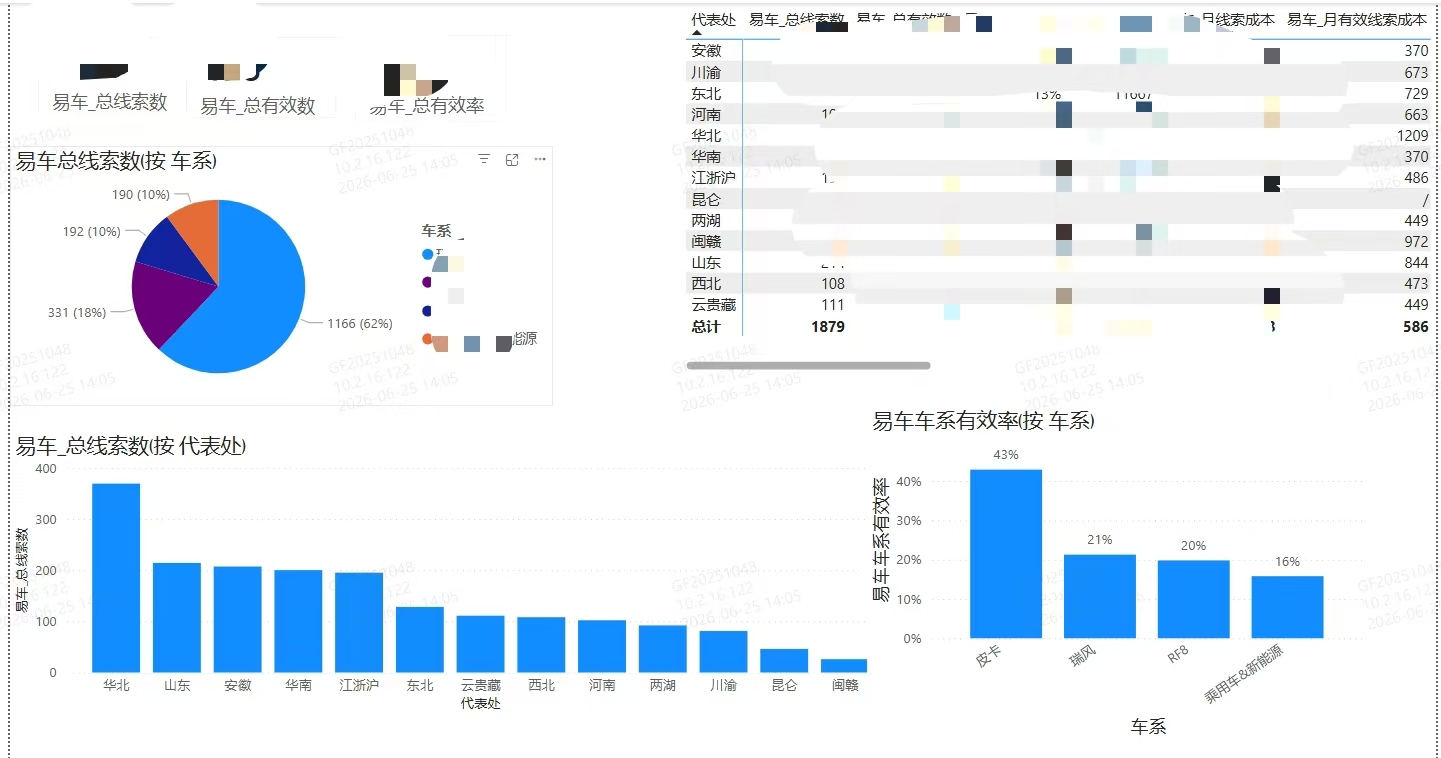Viewport: 1441px width, 758px height.
Task: Sort by the 代表处 column header
Action: [x=714, y=20]
